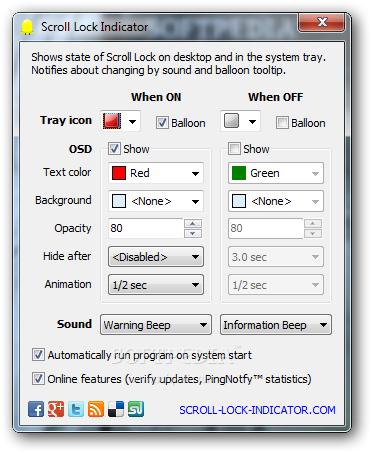This screenshot has height=453, width=372.
Task: Open the Warning Beep sound dropdown
Action: [156, 325]
